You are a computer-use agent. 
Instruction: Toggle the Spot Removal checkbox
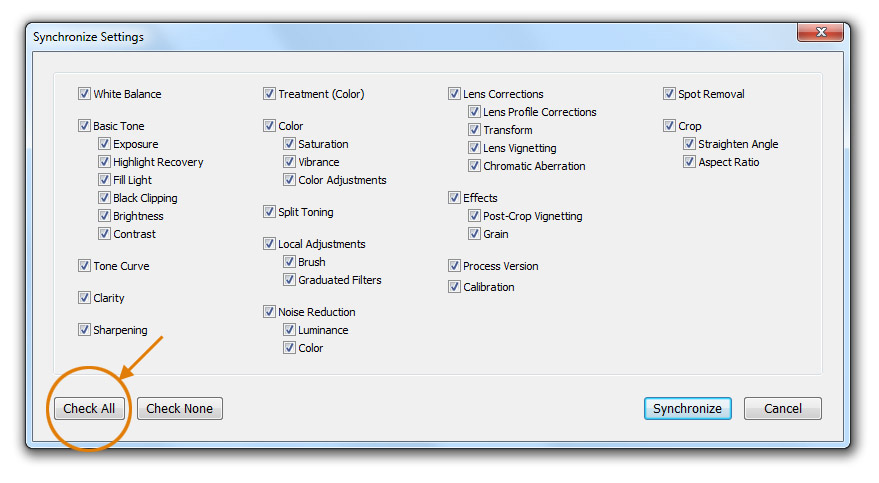[669, 94]
